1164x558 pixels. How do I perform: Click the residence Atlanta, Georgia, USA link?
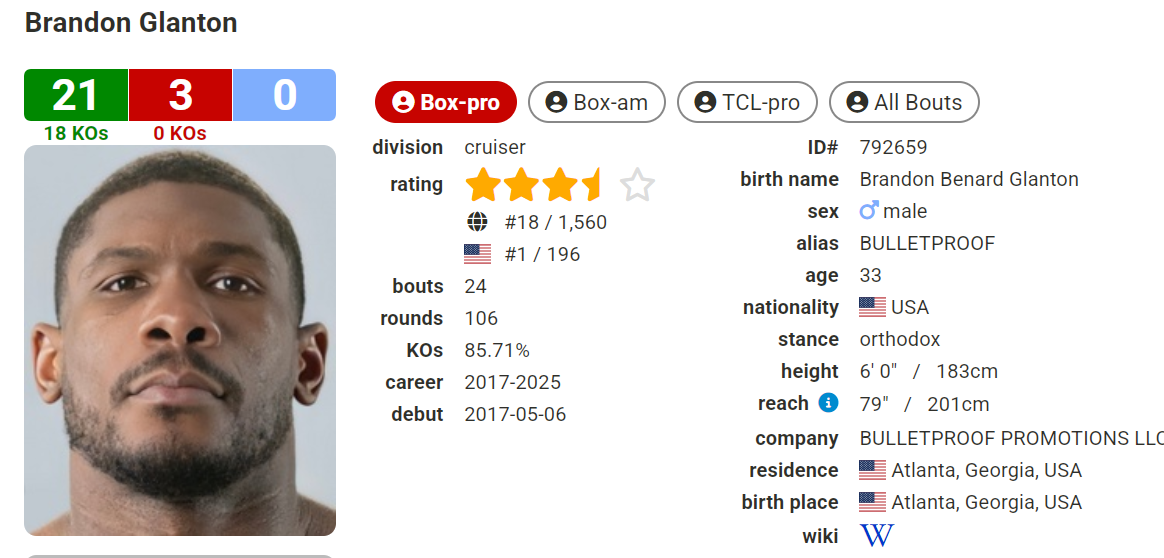coord(986,470)
